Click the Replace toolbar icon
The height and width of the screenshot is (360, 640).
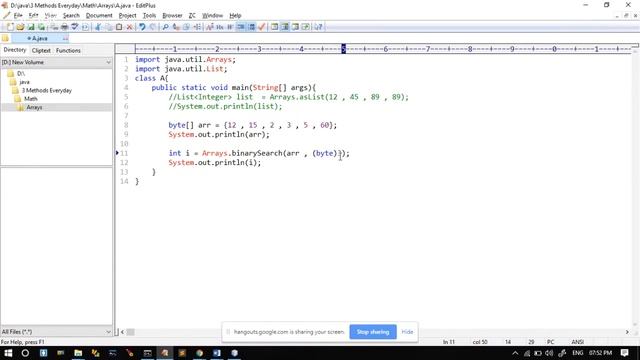coord(176,27)
